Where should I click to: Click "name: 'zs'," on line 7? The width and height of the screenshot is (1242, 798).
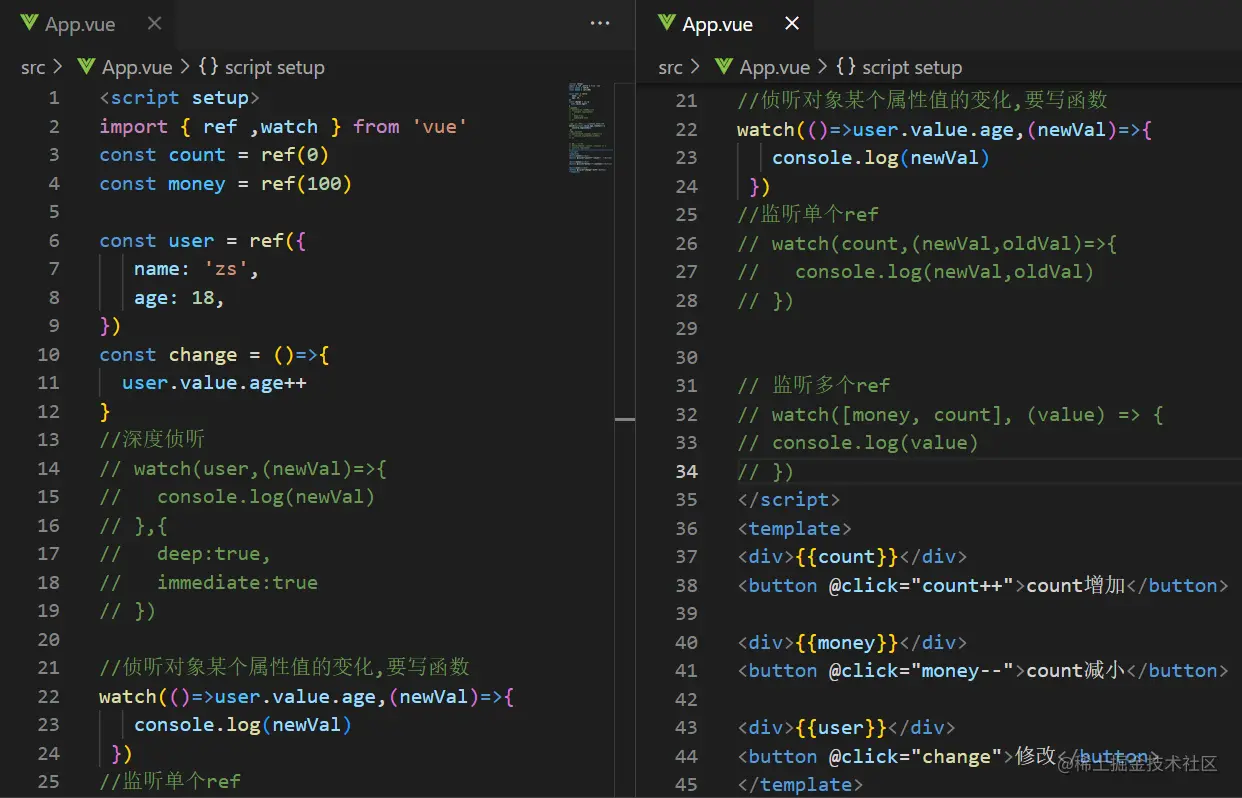[x=197, y=269]
